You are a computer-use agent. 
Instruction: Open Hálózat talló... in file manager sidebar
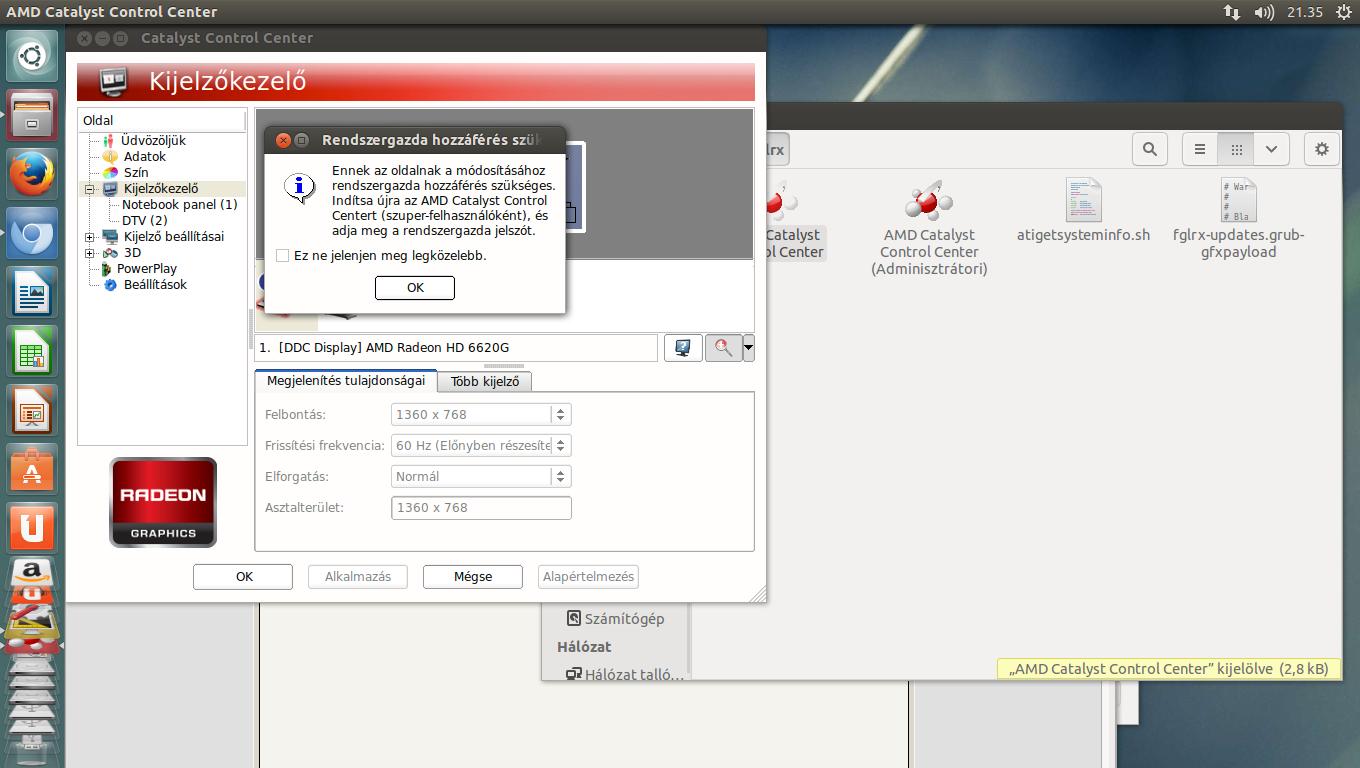point(624,674)
